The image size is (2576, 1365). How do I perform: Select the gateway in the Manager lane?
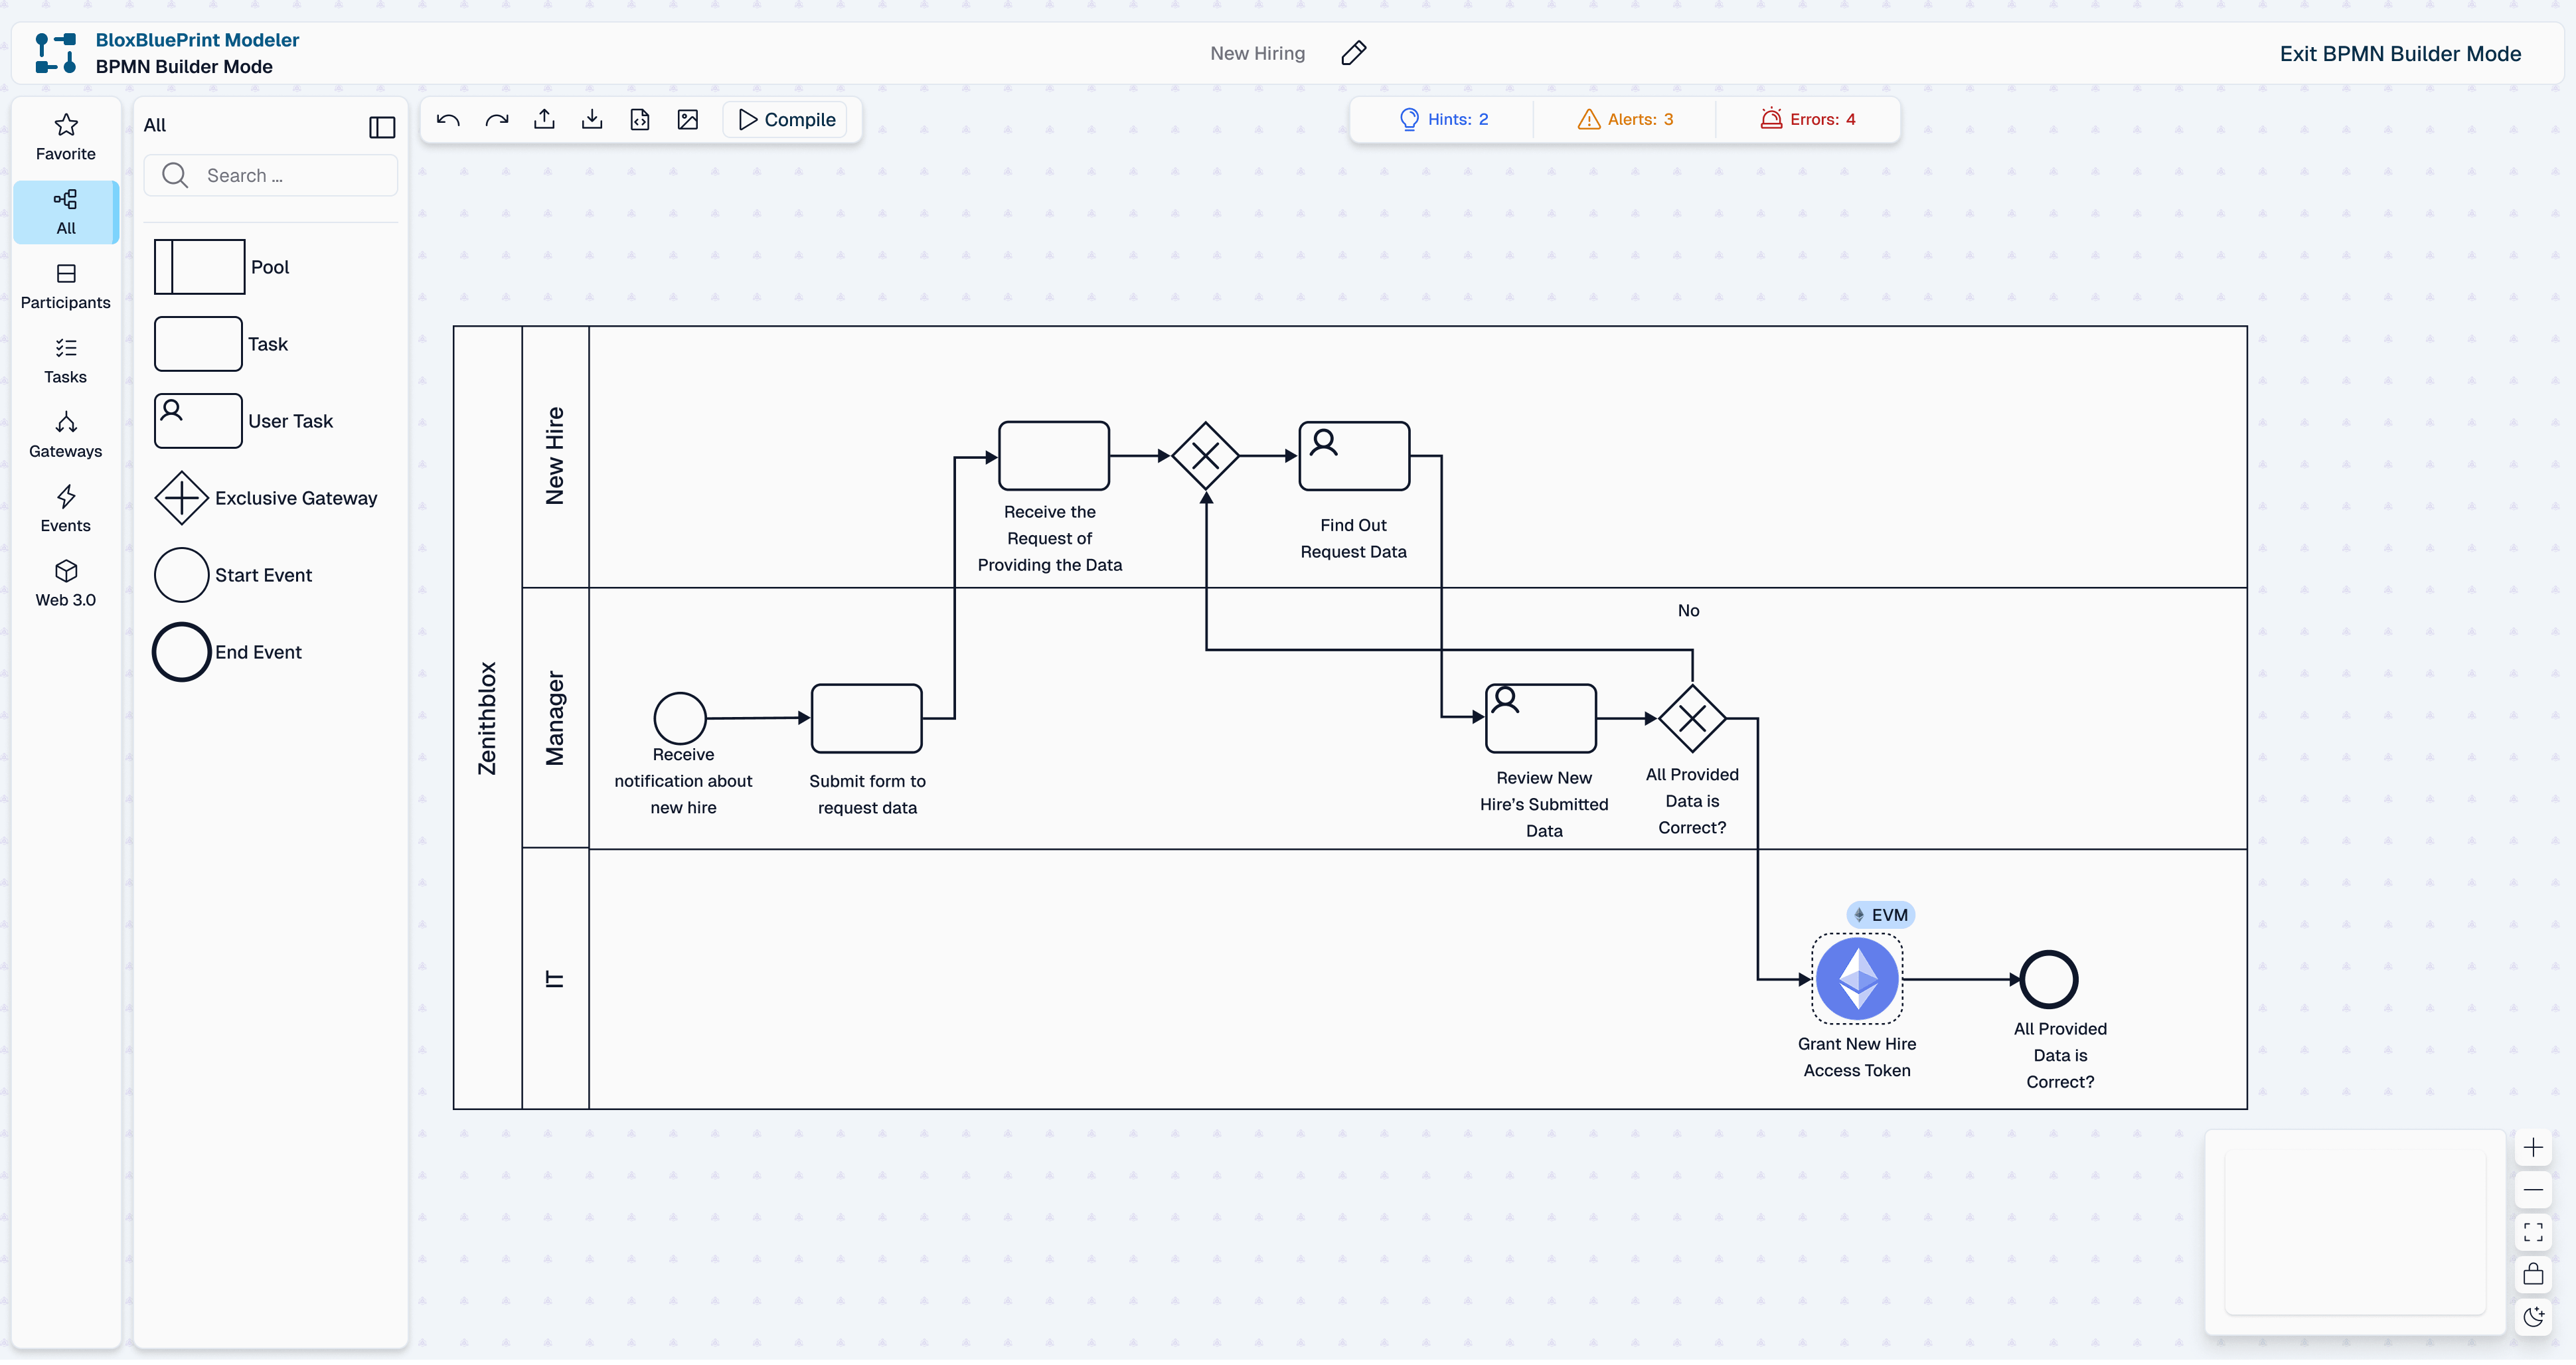coord(1692,719)
